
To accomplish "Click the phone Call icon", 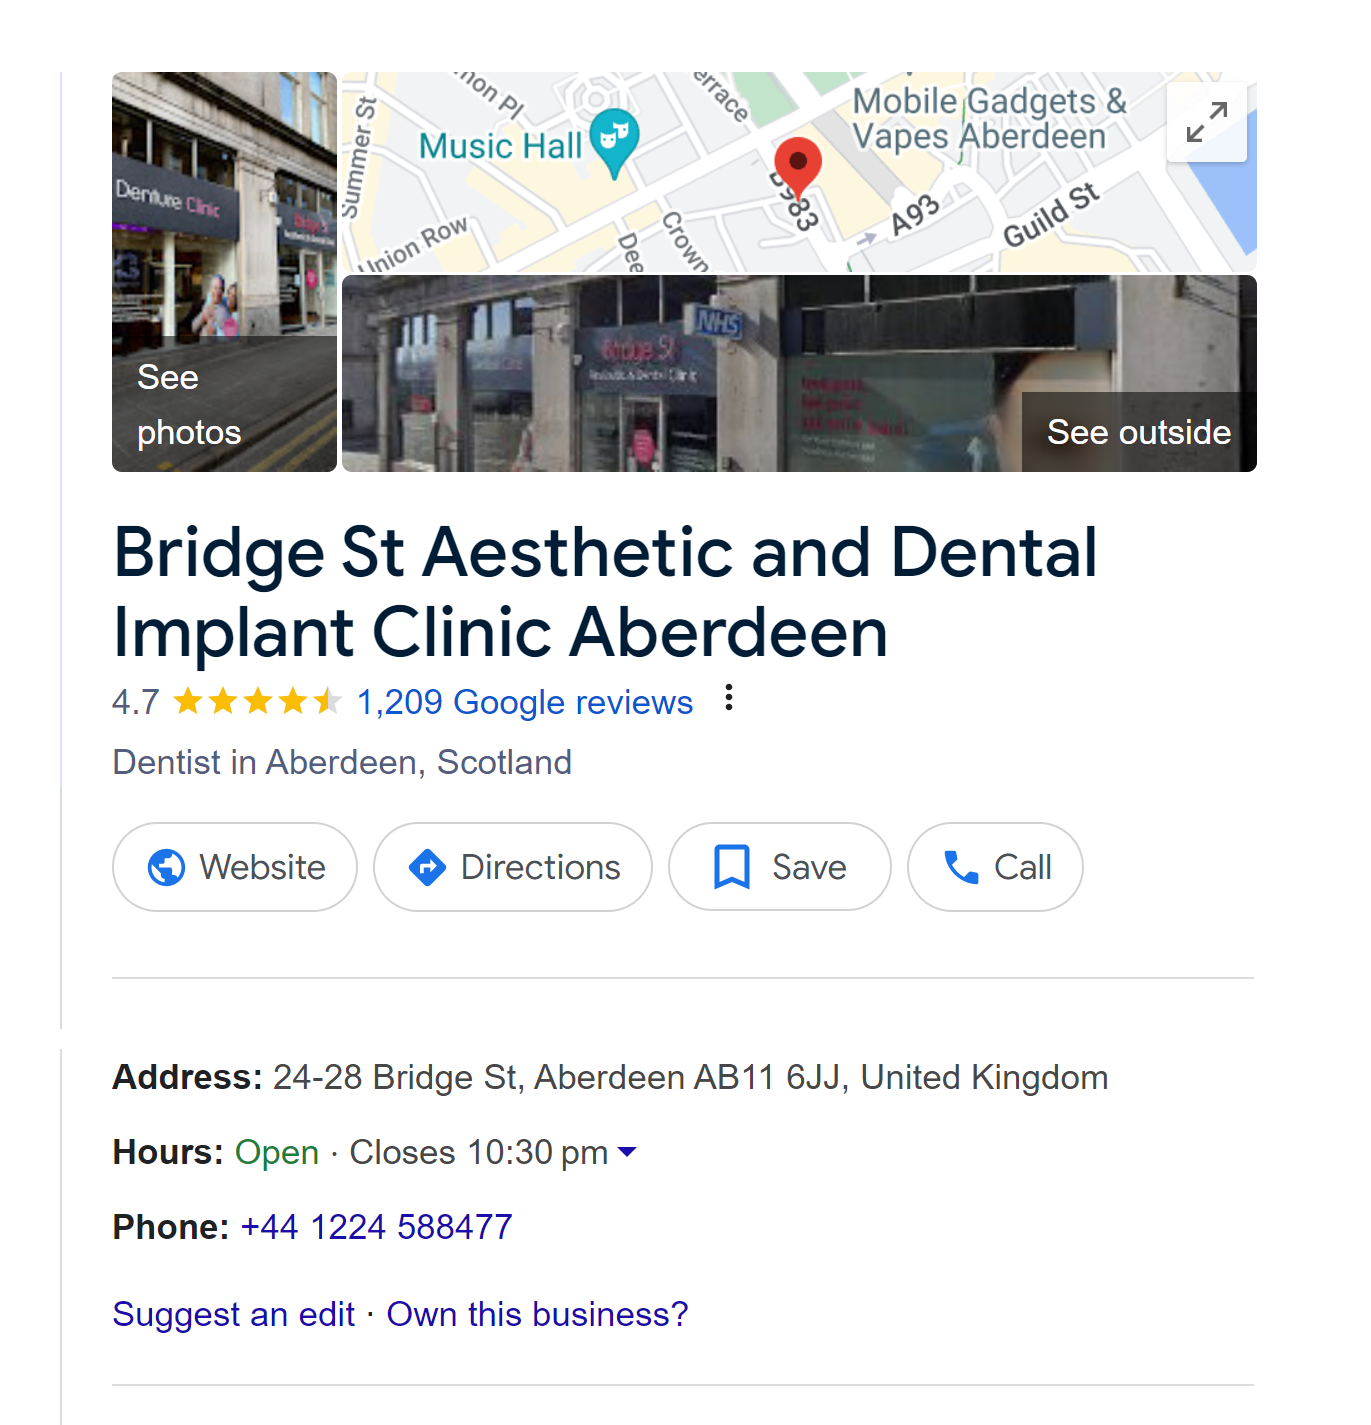I will (x=961, y=867).
